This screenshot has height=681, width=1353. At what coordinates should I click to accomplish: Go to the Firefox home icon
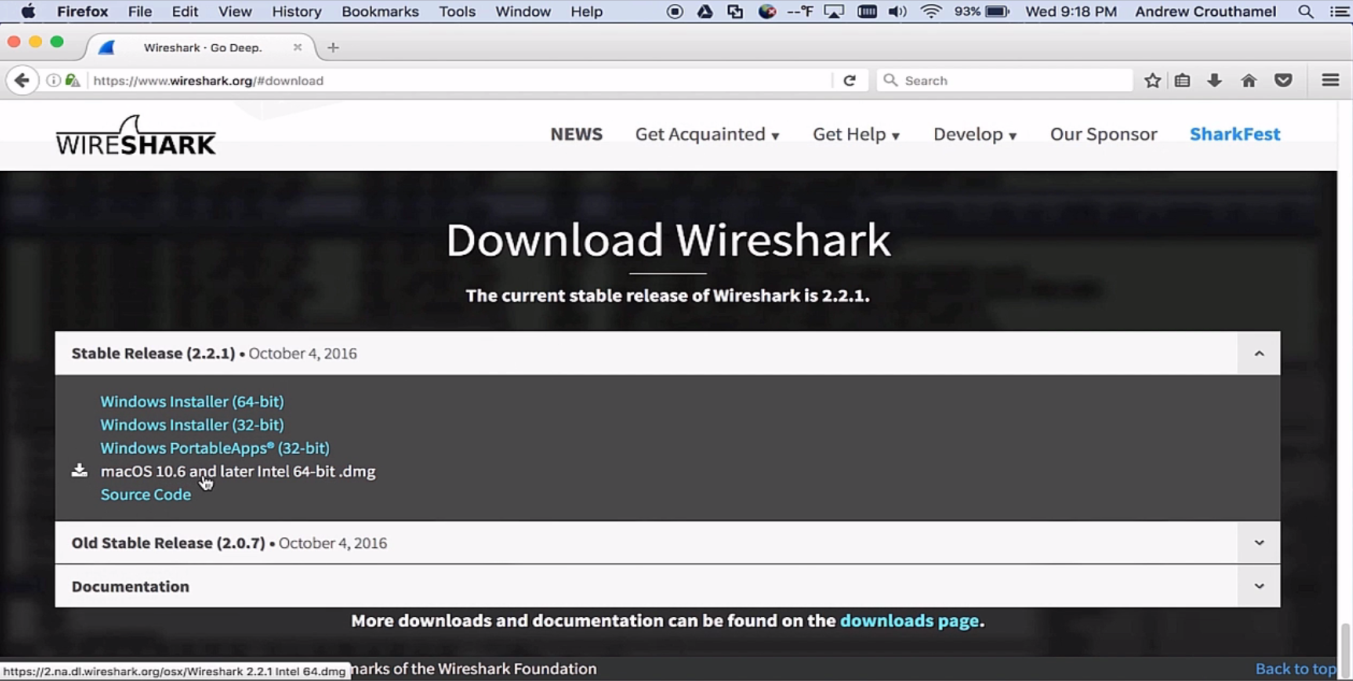[x=1249, y=80]
